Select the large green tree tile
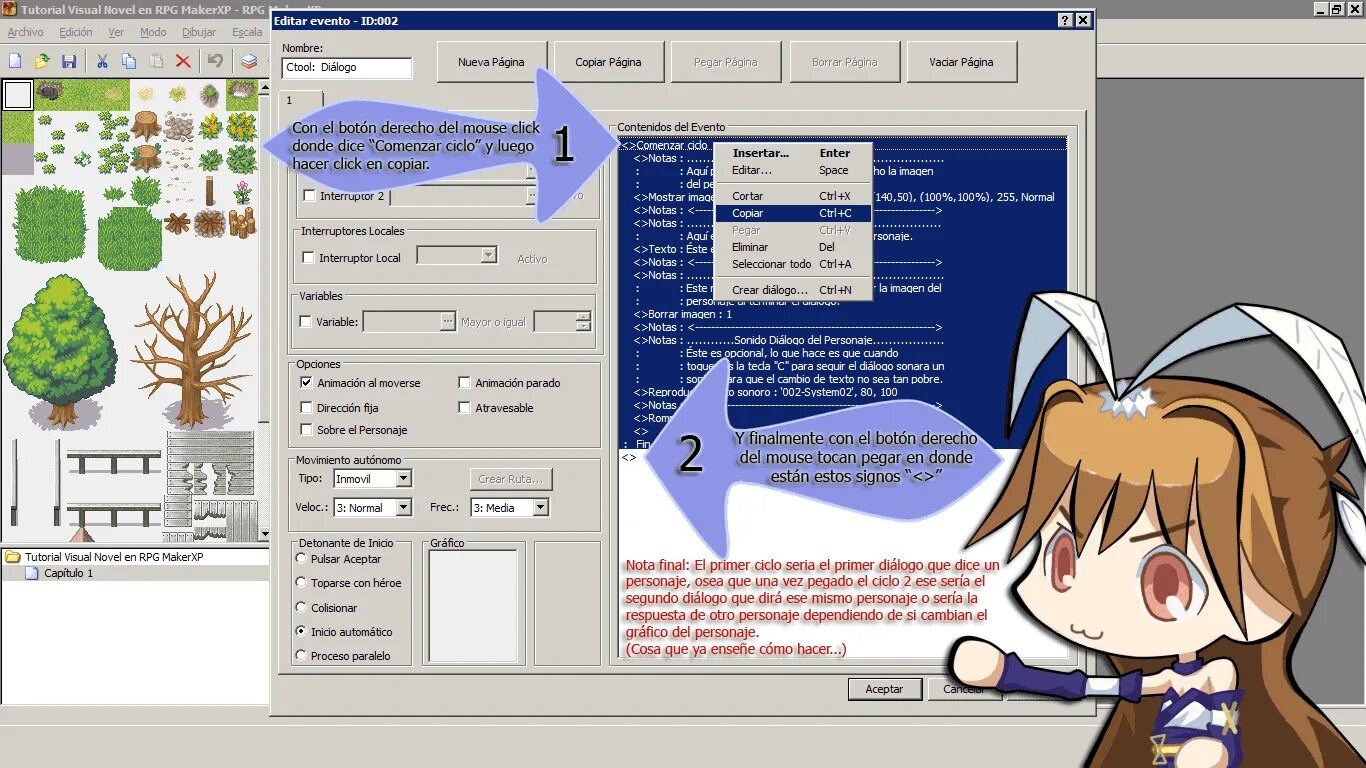The width and height of the screenshot is (1366, 768). [60, 350]
